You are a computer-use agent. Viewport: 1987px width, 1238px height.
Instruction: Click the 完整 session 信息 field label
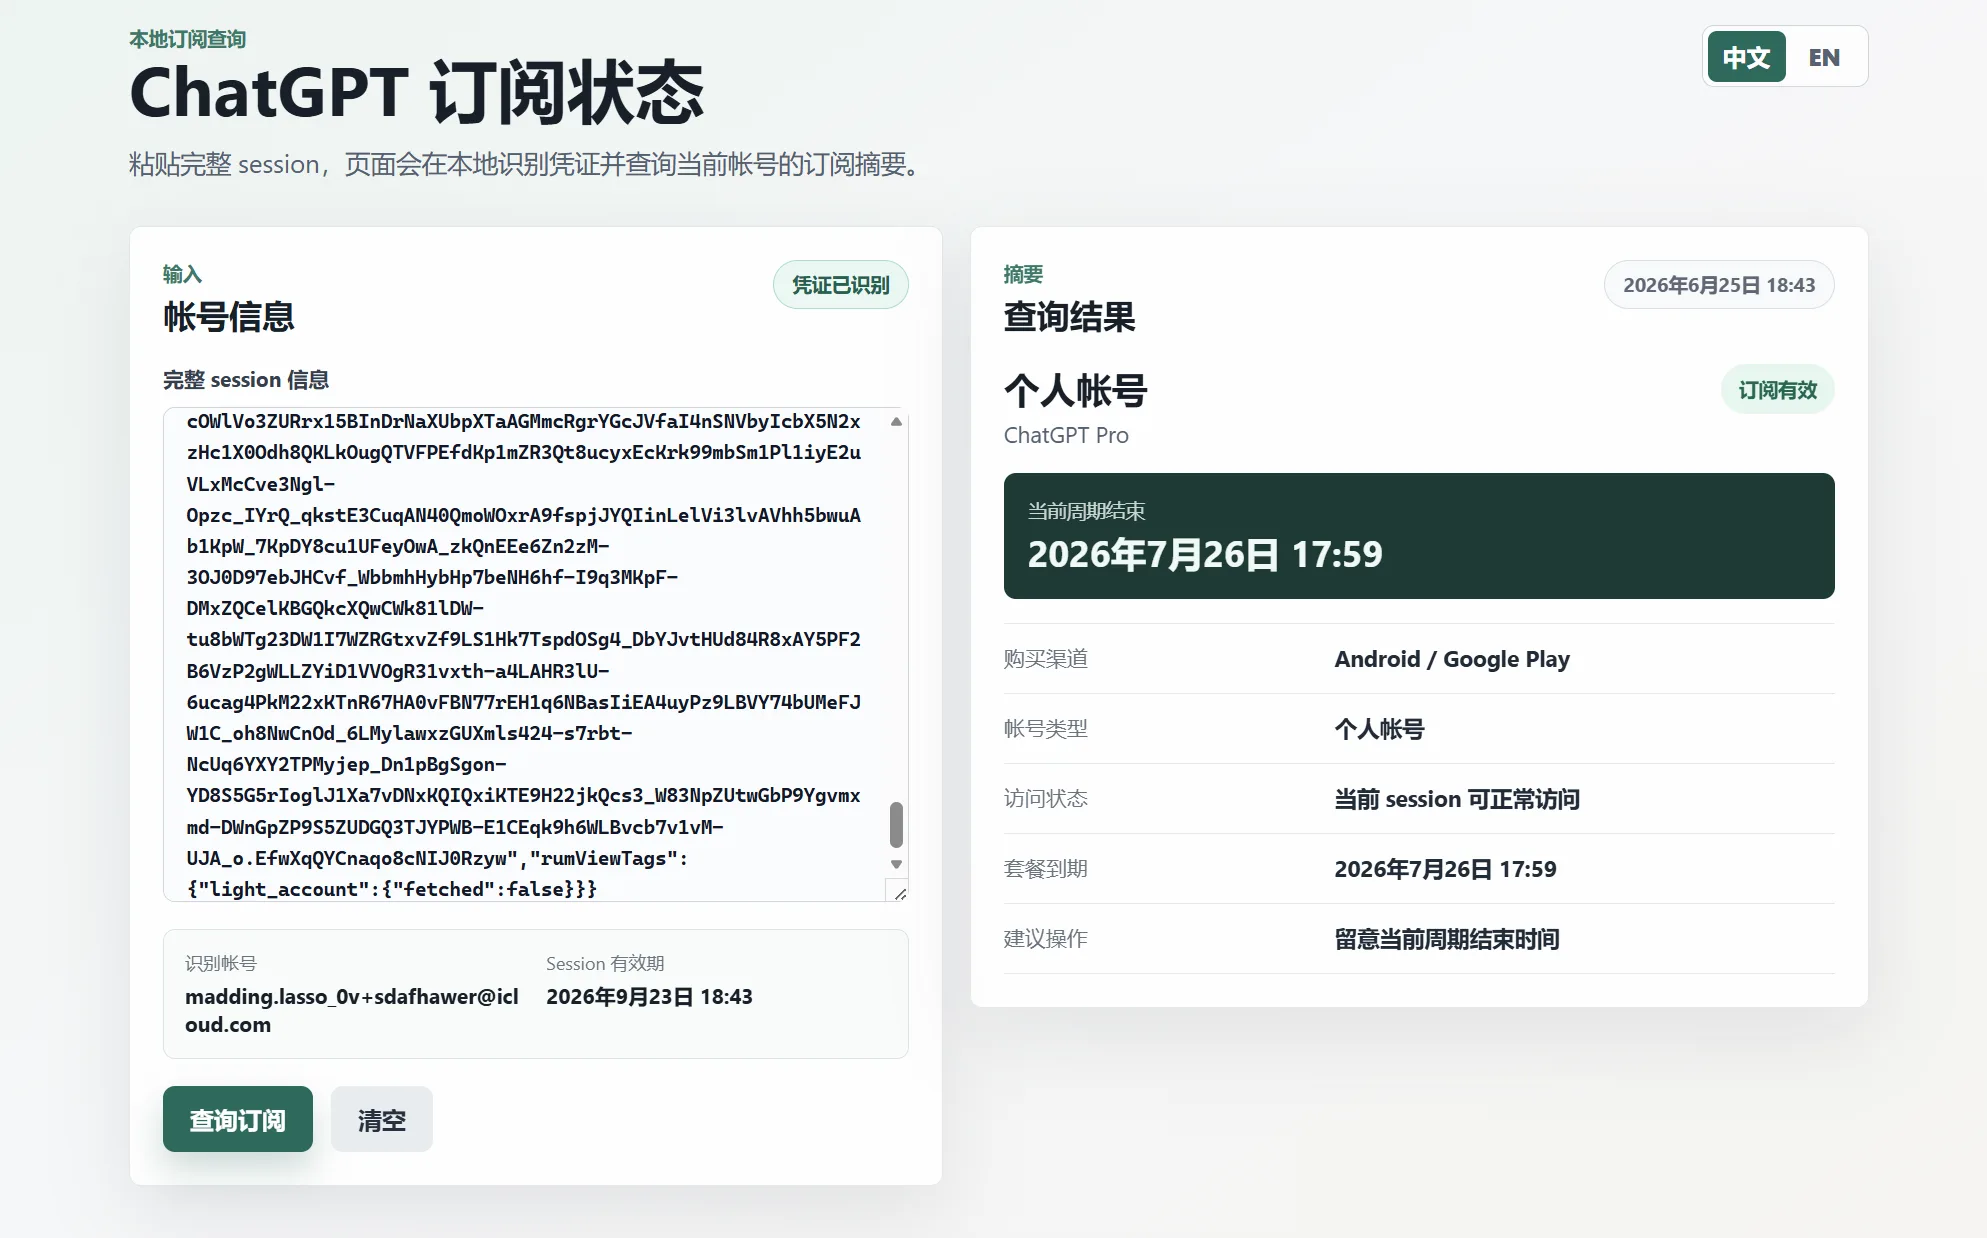coord(246,380)
